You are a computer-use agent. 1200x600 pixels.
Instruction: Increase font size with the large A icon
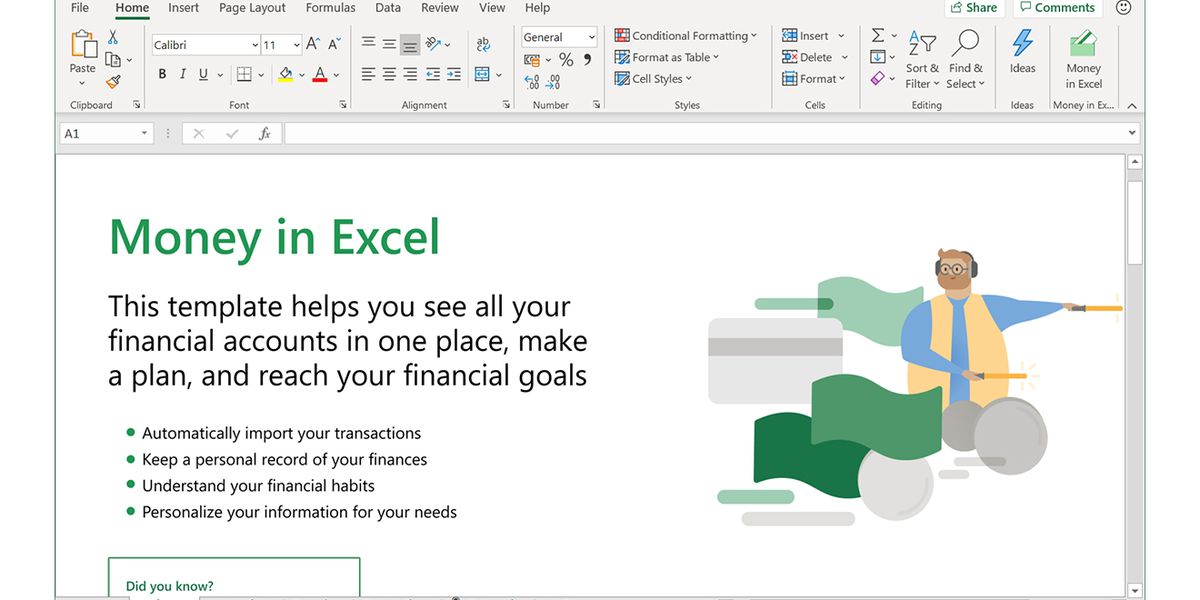click(x=313, y=44)
